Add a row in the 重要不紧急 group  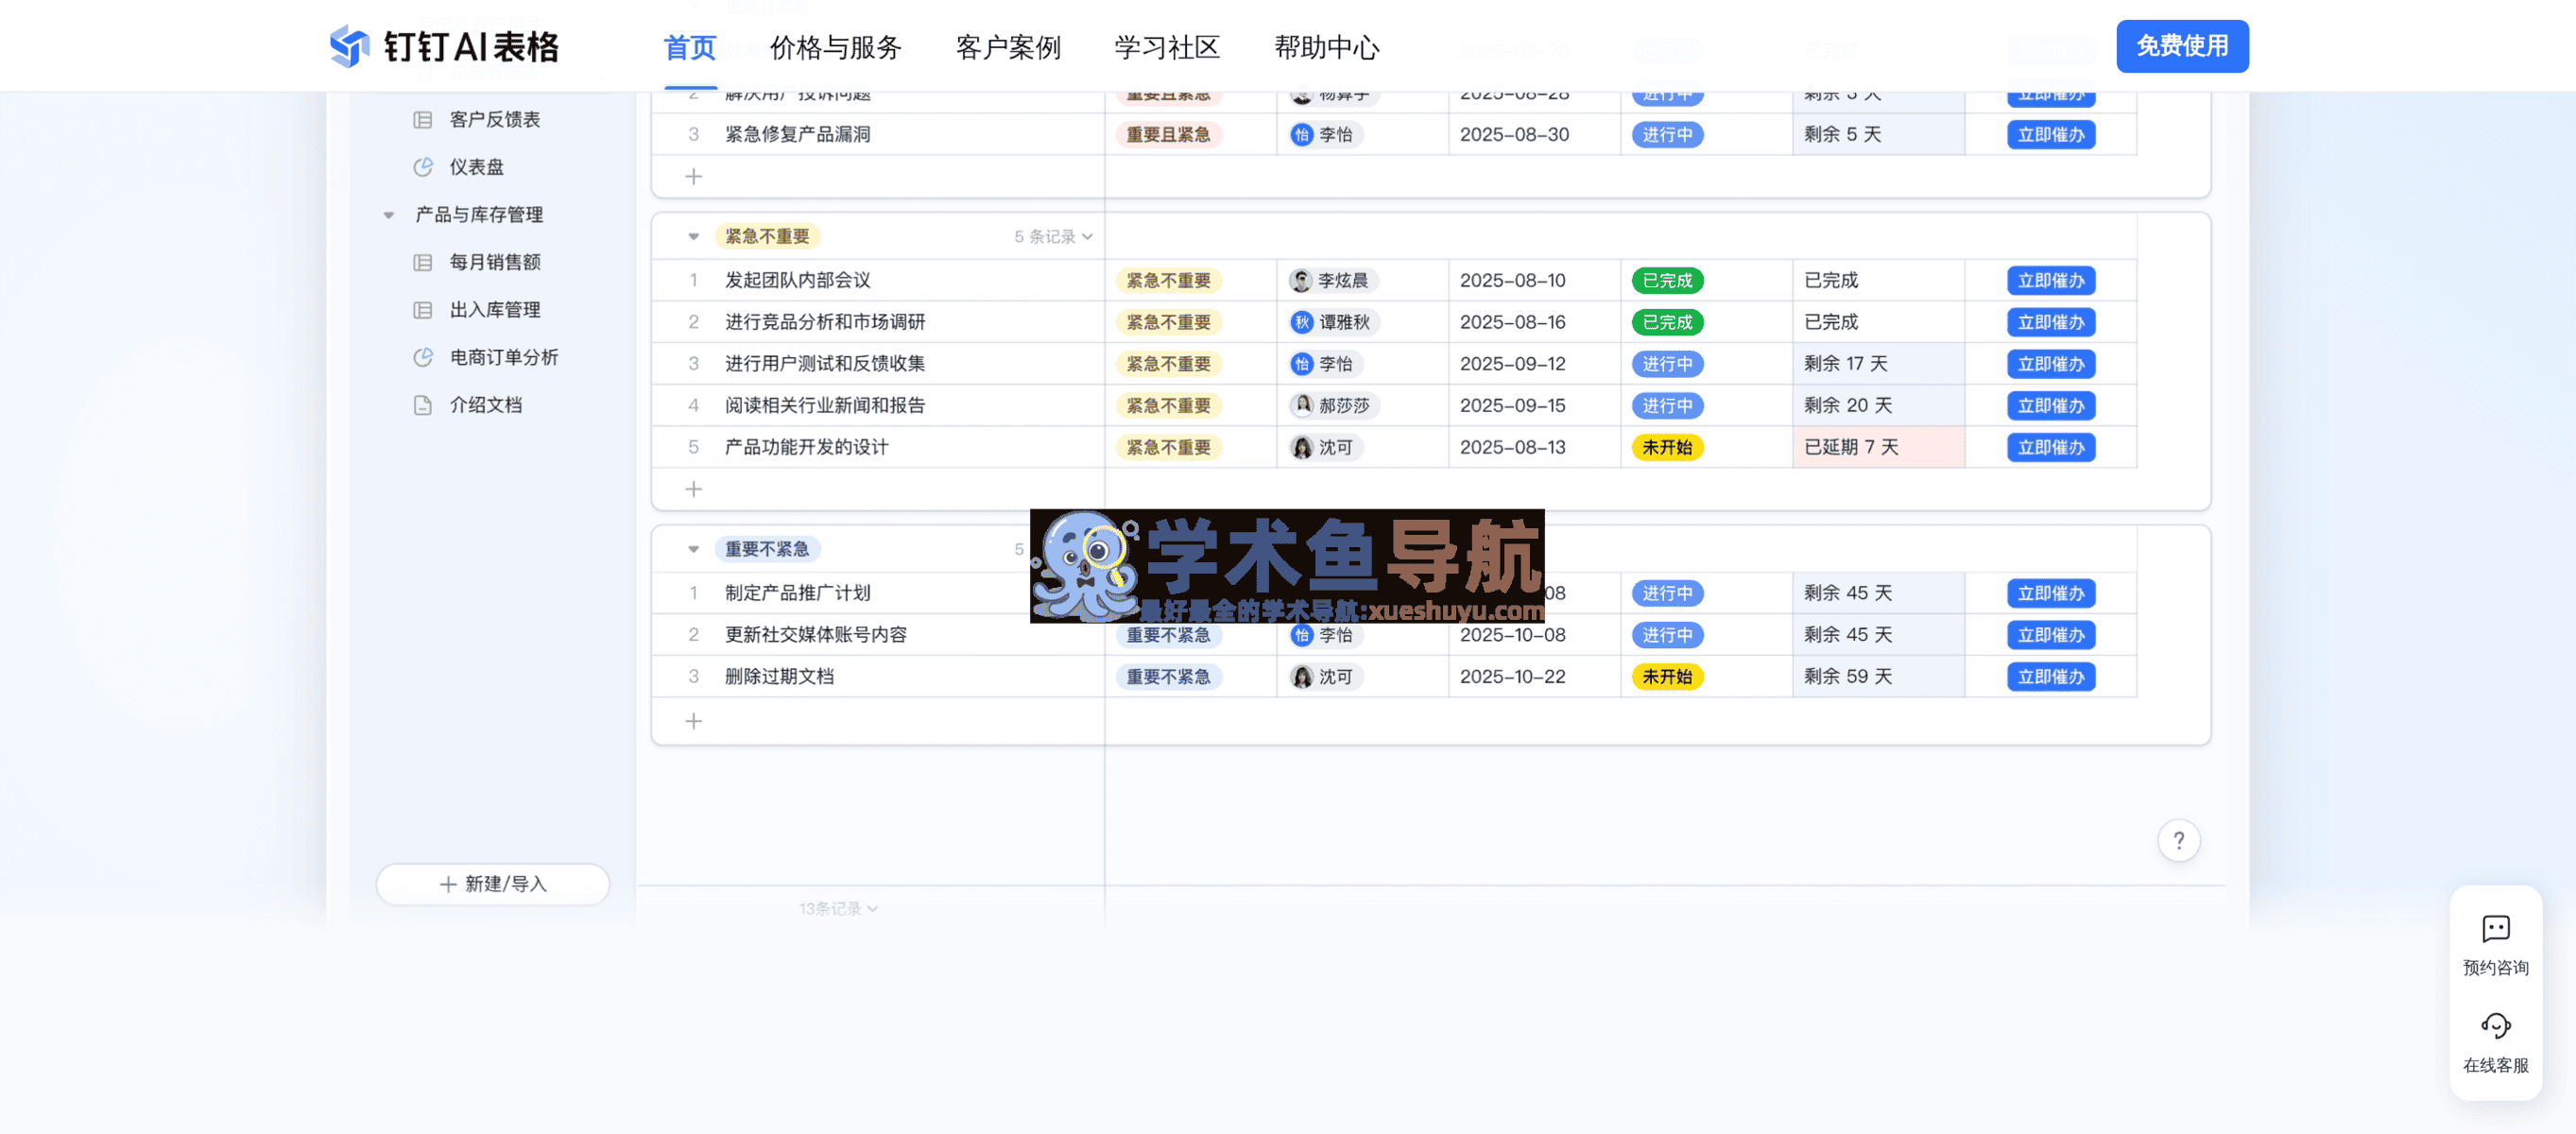[x=693, y=721]
